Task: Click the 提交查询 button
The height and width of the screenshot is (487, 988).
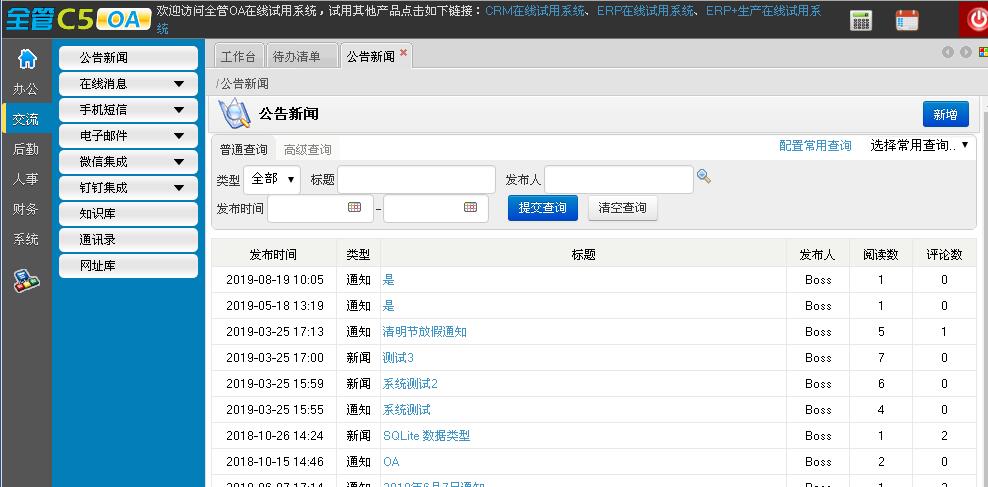Action: point(543,208)
